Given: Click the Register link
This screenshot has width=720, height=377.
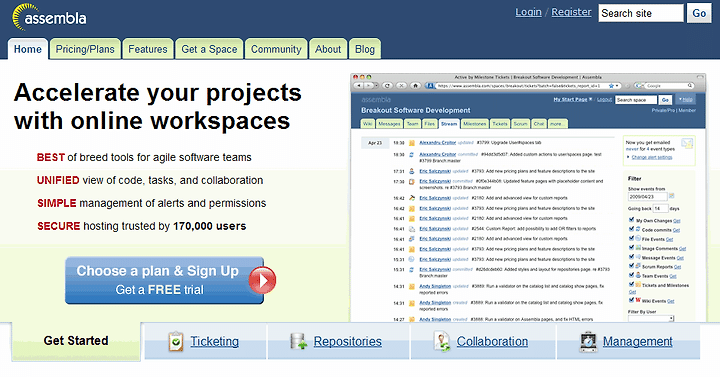Looking at the screenshot, I should (571, 12).
